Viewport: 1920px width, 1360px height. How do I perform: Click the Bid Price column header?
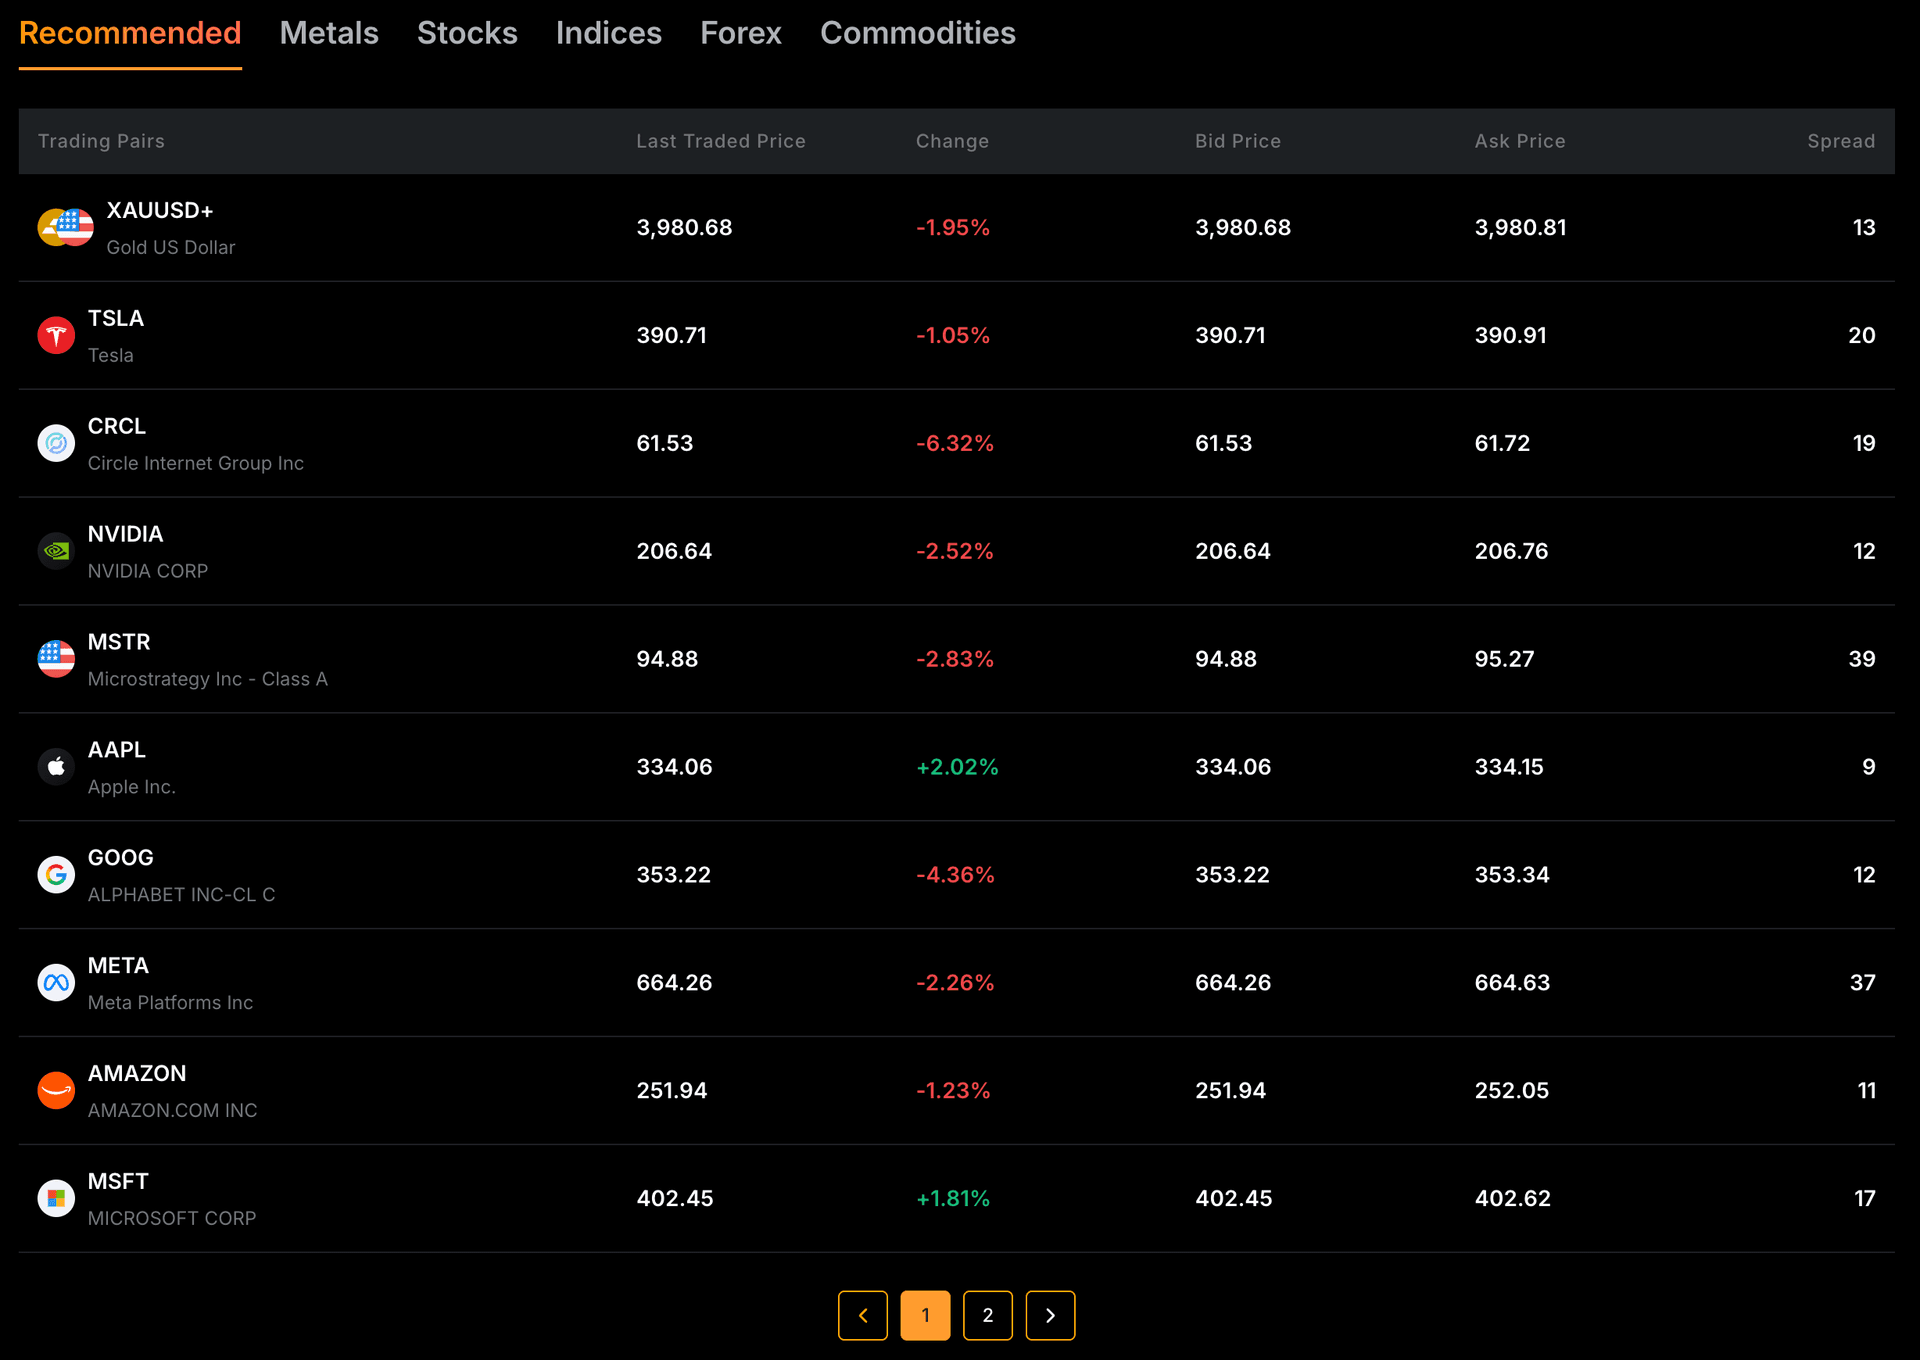pos(1238,141)
